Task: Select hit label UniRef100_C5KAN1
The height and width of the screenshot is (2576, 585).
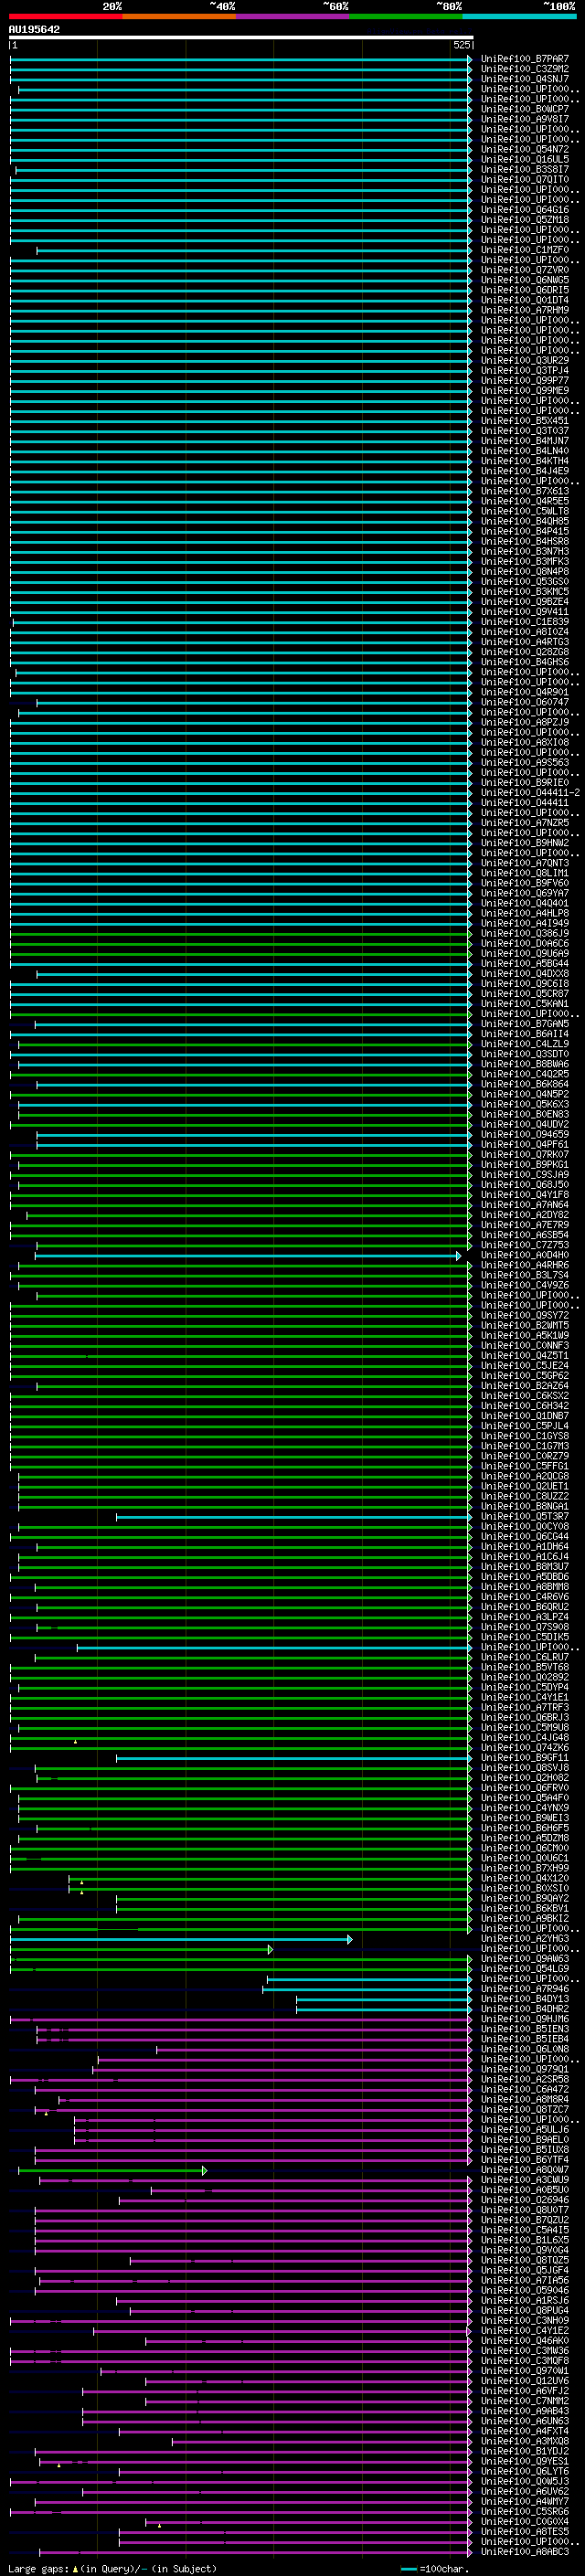Action: (x=525, y=1004)
